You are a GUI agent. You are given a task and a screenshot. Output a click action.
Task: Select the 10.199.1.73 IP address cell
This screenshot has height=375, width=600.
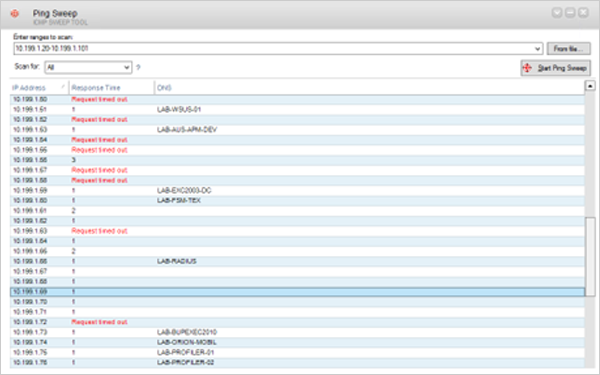pyautogui.click(x=30, y=332)
